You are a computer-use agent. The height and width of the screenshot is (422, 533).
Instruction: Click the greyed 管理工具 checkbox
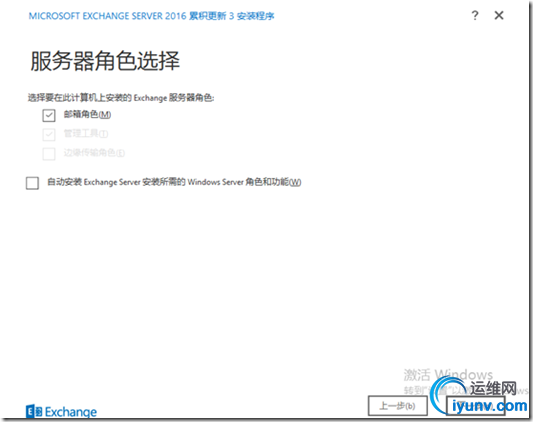pyautogui.click(x=49, y=134)
